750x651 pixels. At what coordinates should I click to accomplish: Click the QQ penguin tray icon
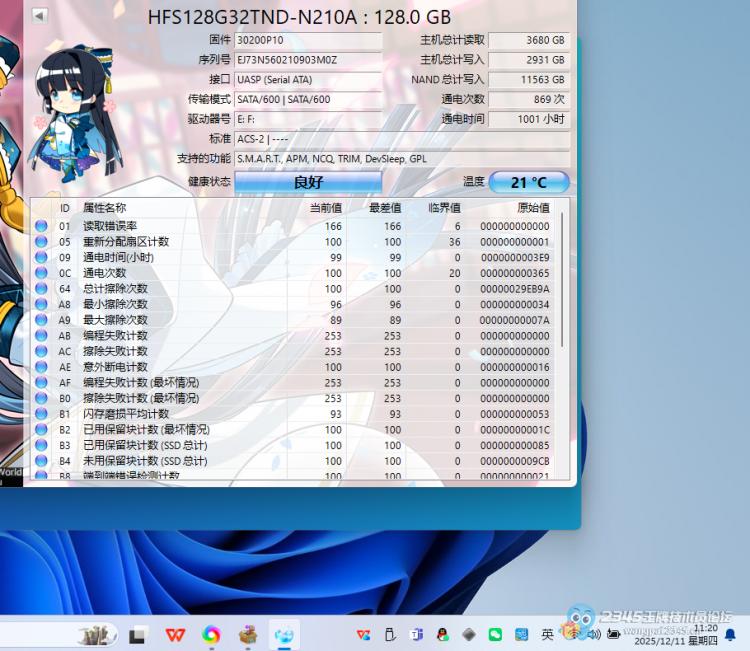point(442,634)
